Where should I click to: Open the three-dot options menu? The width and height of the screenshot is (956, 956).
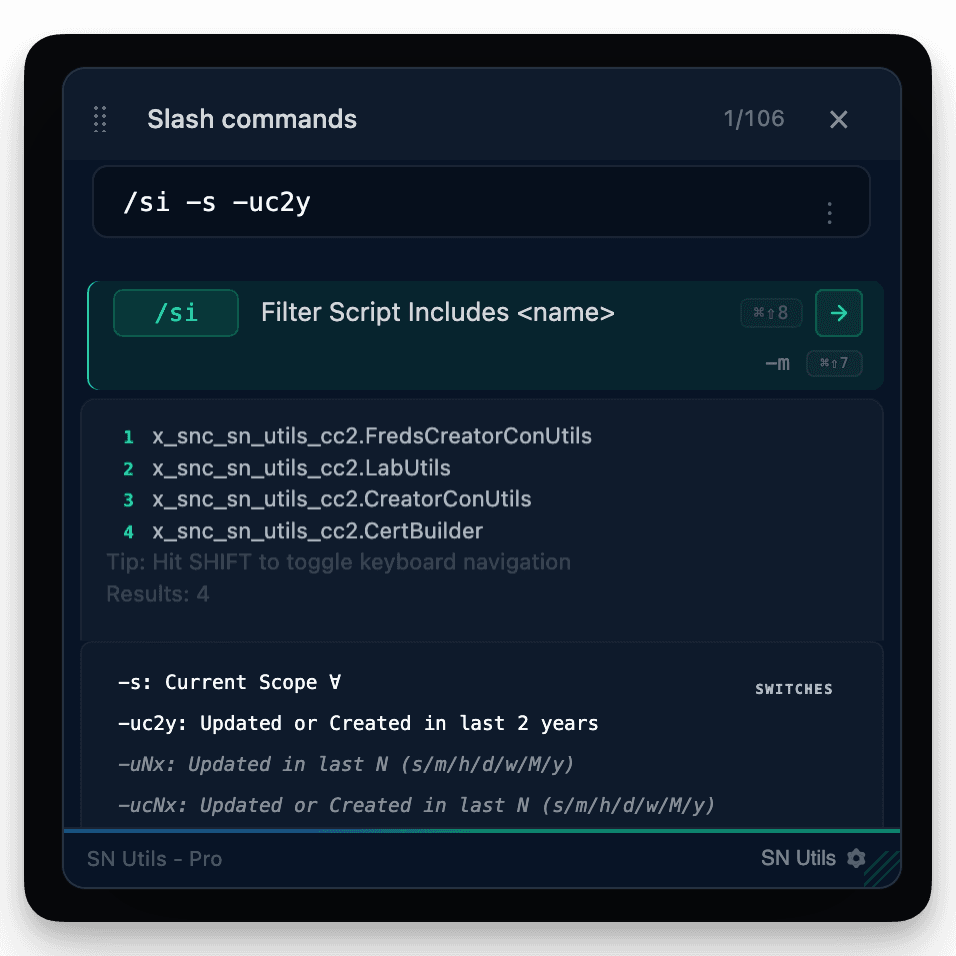click(x=829, y=212)
